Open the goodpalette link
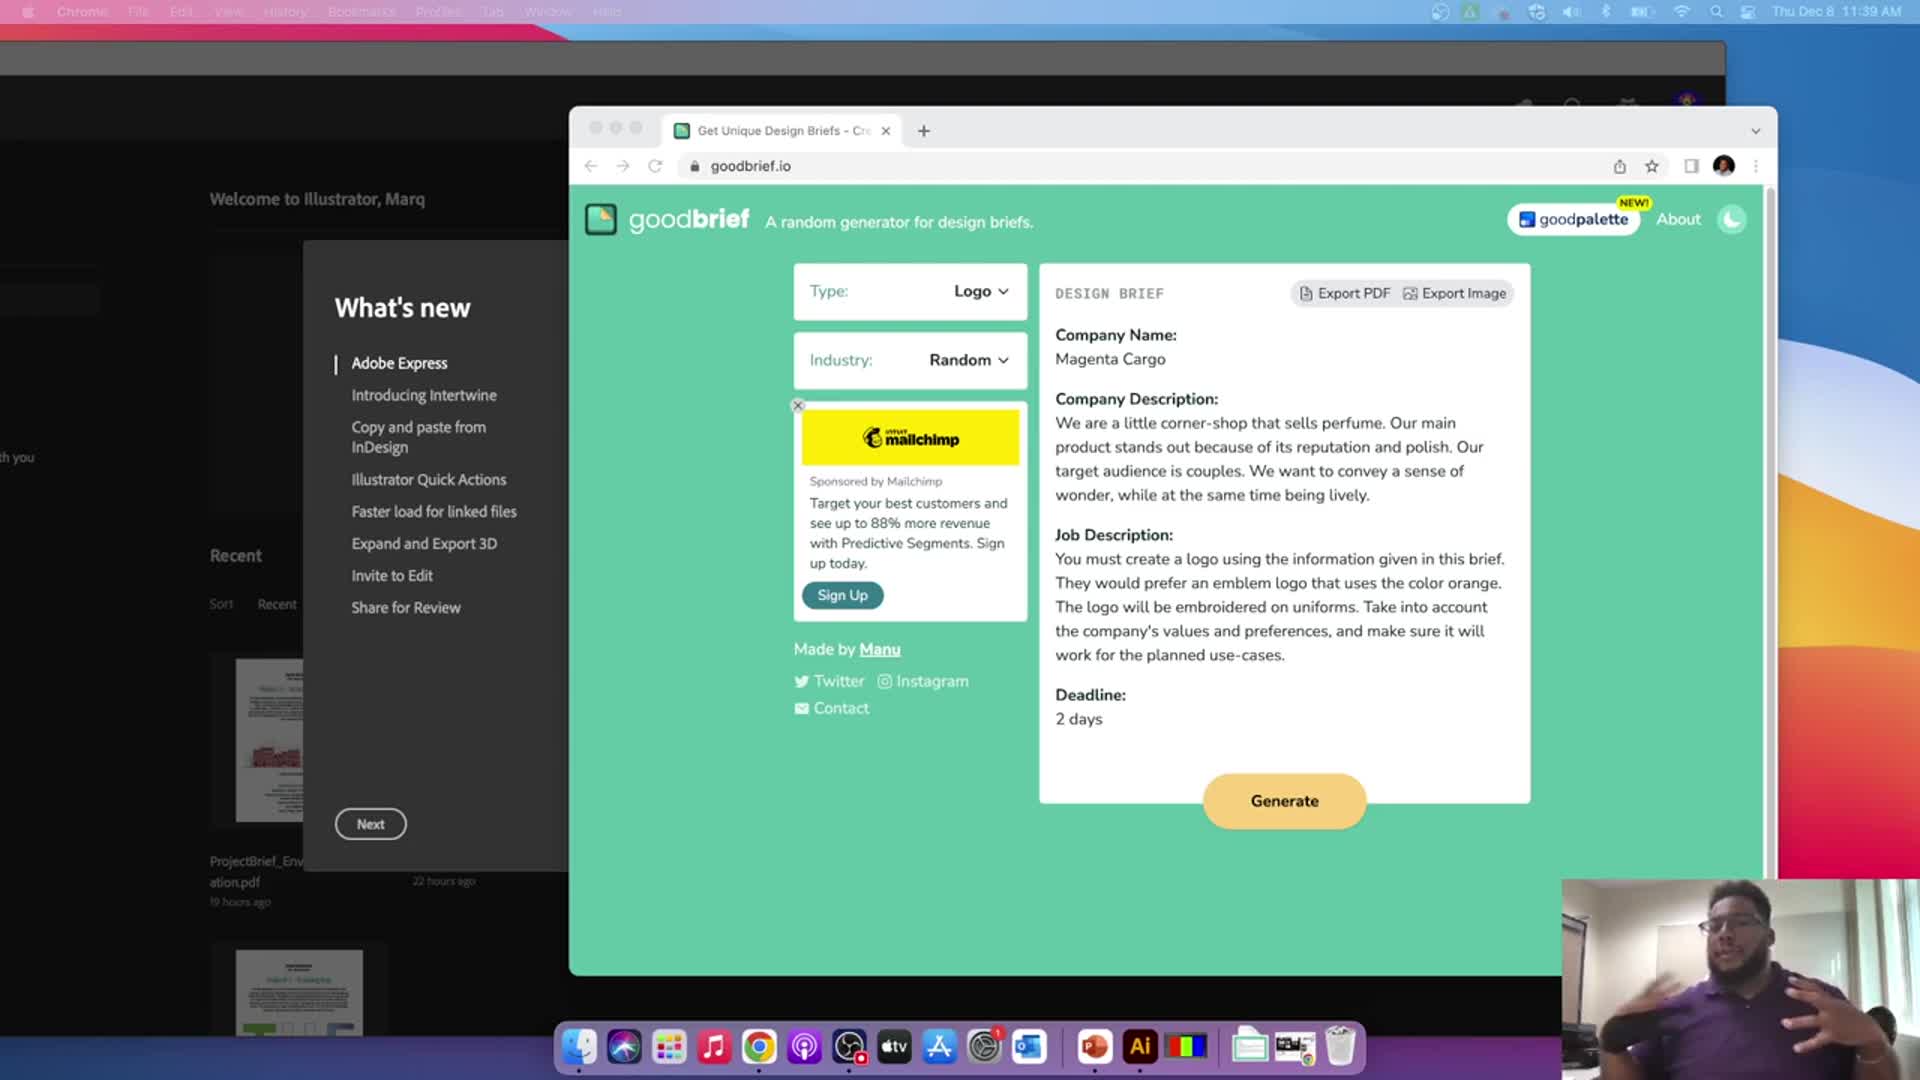Viewport: 1920px width, 1080px height. [x=1573, y=220]
